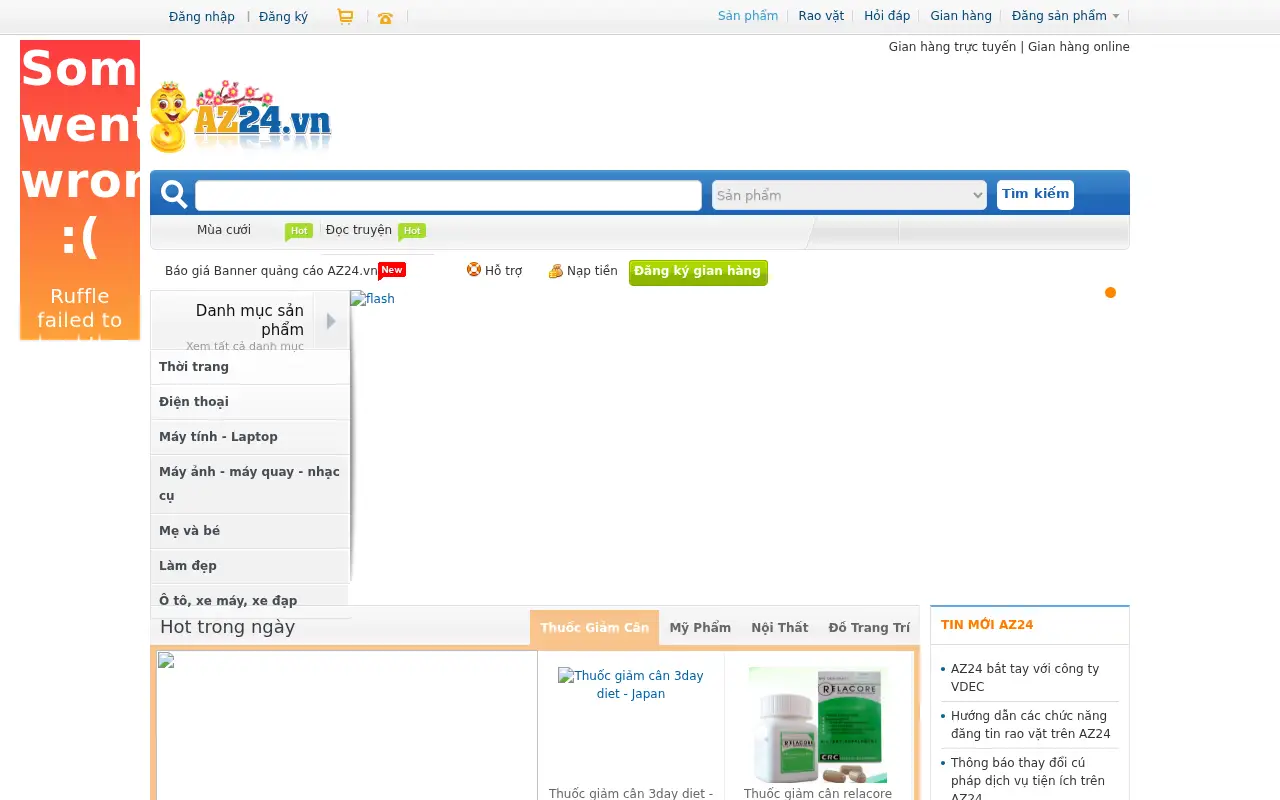
Task: Click the Đọc truyện link
Action: pyautogui.click(x=359, y=230)
